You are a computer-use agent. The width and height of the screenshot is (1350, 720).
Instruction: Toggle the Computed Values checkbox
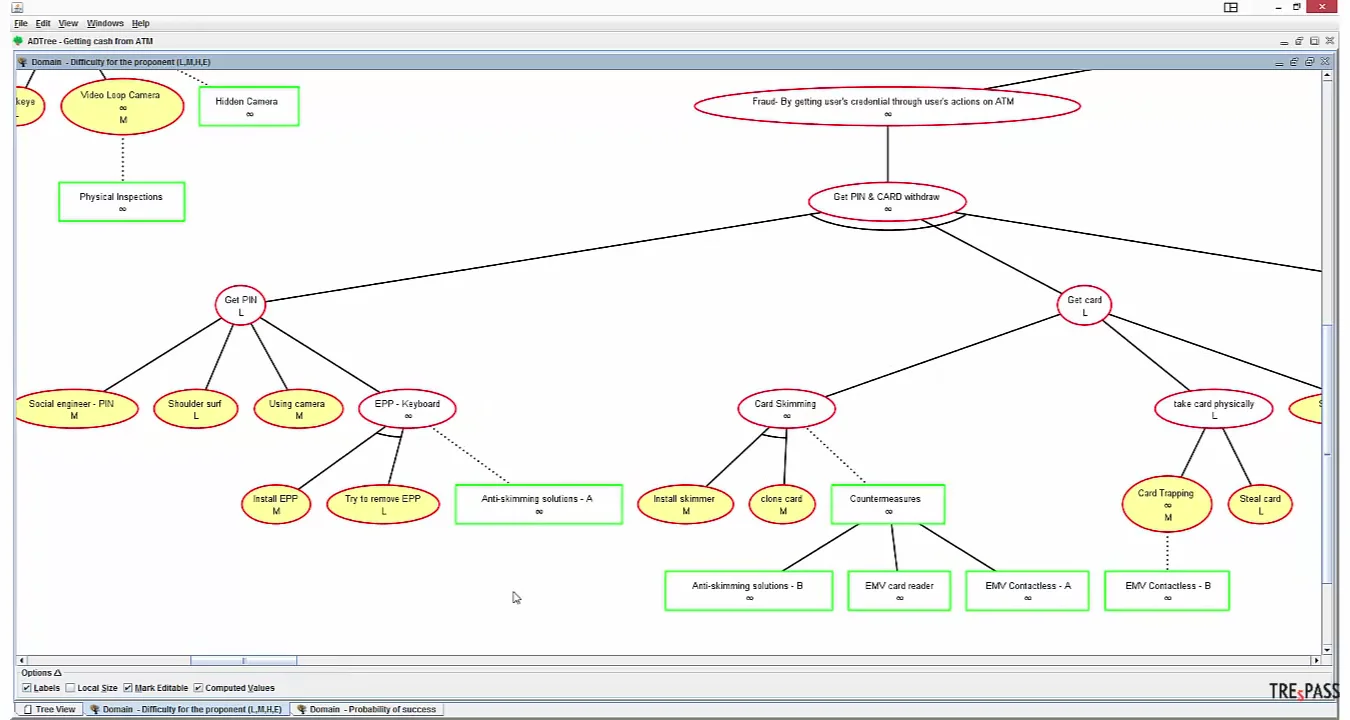pos(198,688)
